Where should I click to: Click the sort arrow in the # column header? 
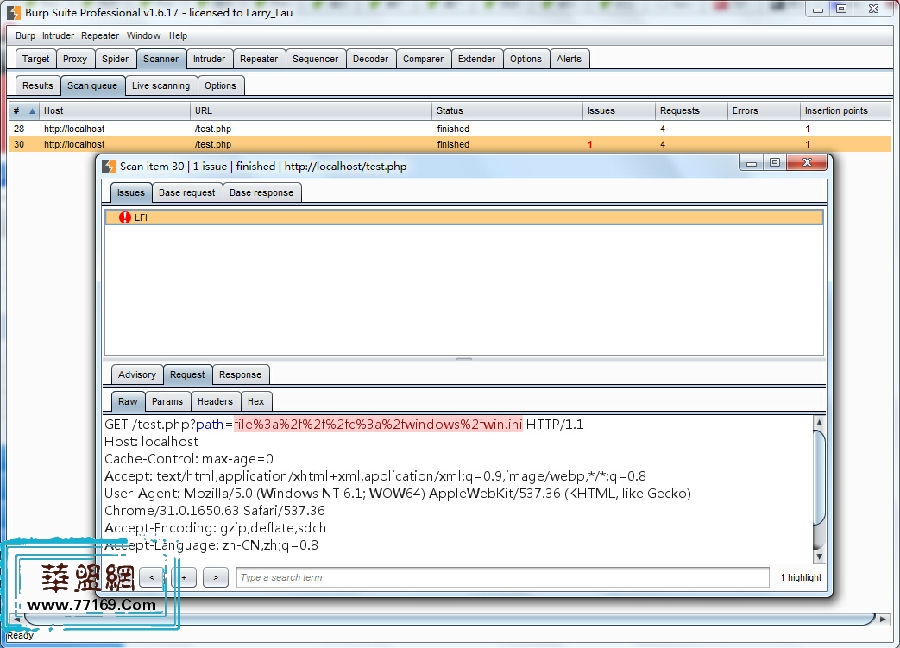coord(31,111)
